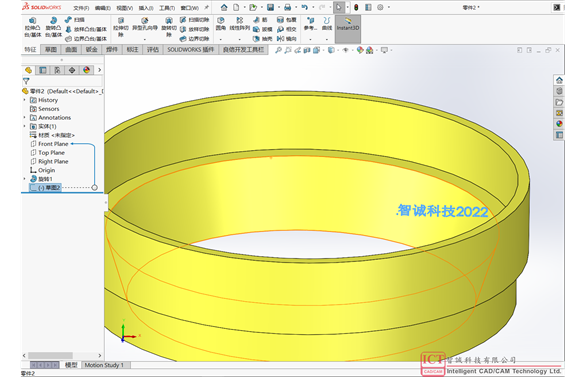Screen dimensions: 584x377
Task: Expand the Annotations tree node
Action: 25,117
